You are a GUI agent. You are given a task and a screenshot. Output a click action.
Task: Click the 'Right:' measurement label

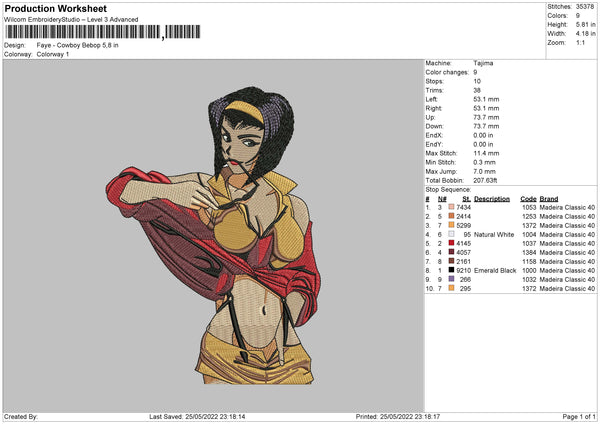pyautogui.click(x=434, y=108)
